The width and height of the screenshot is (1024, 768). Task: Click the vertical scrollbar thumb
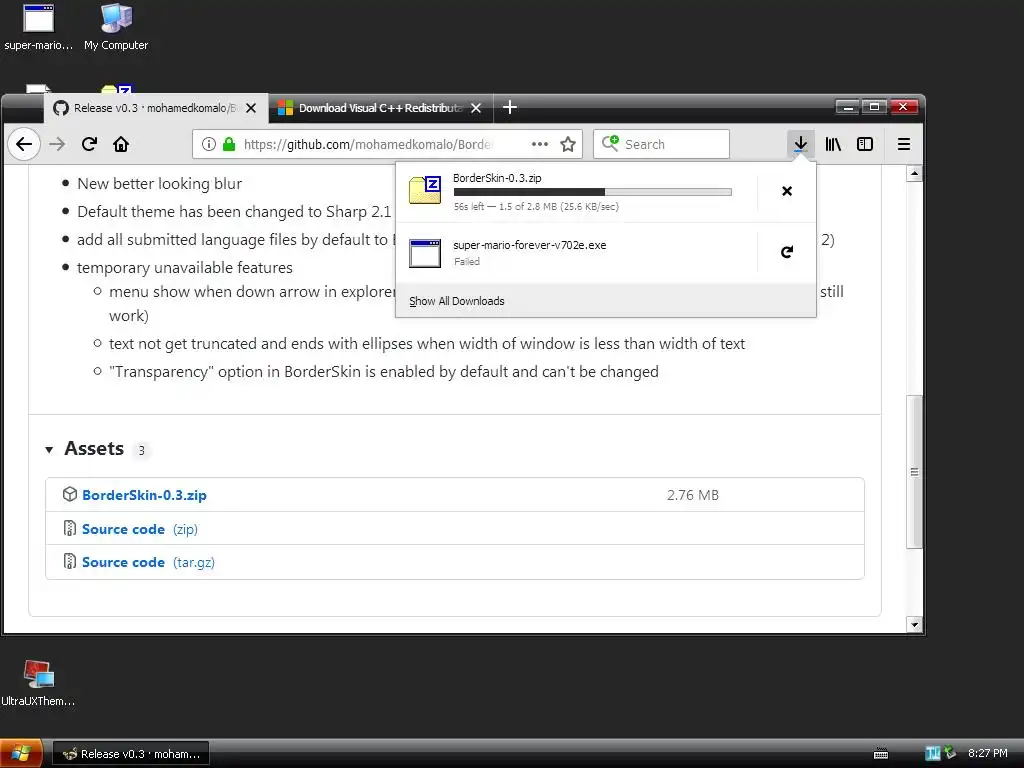click(914, 472)
